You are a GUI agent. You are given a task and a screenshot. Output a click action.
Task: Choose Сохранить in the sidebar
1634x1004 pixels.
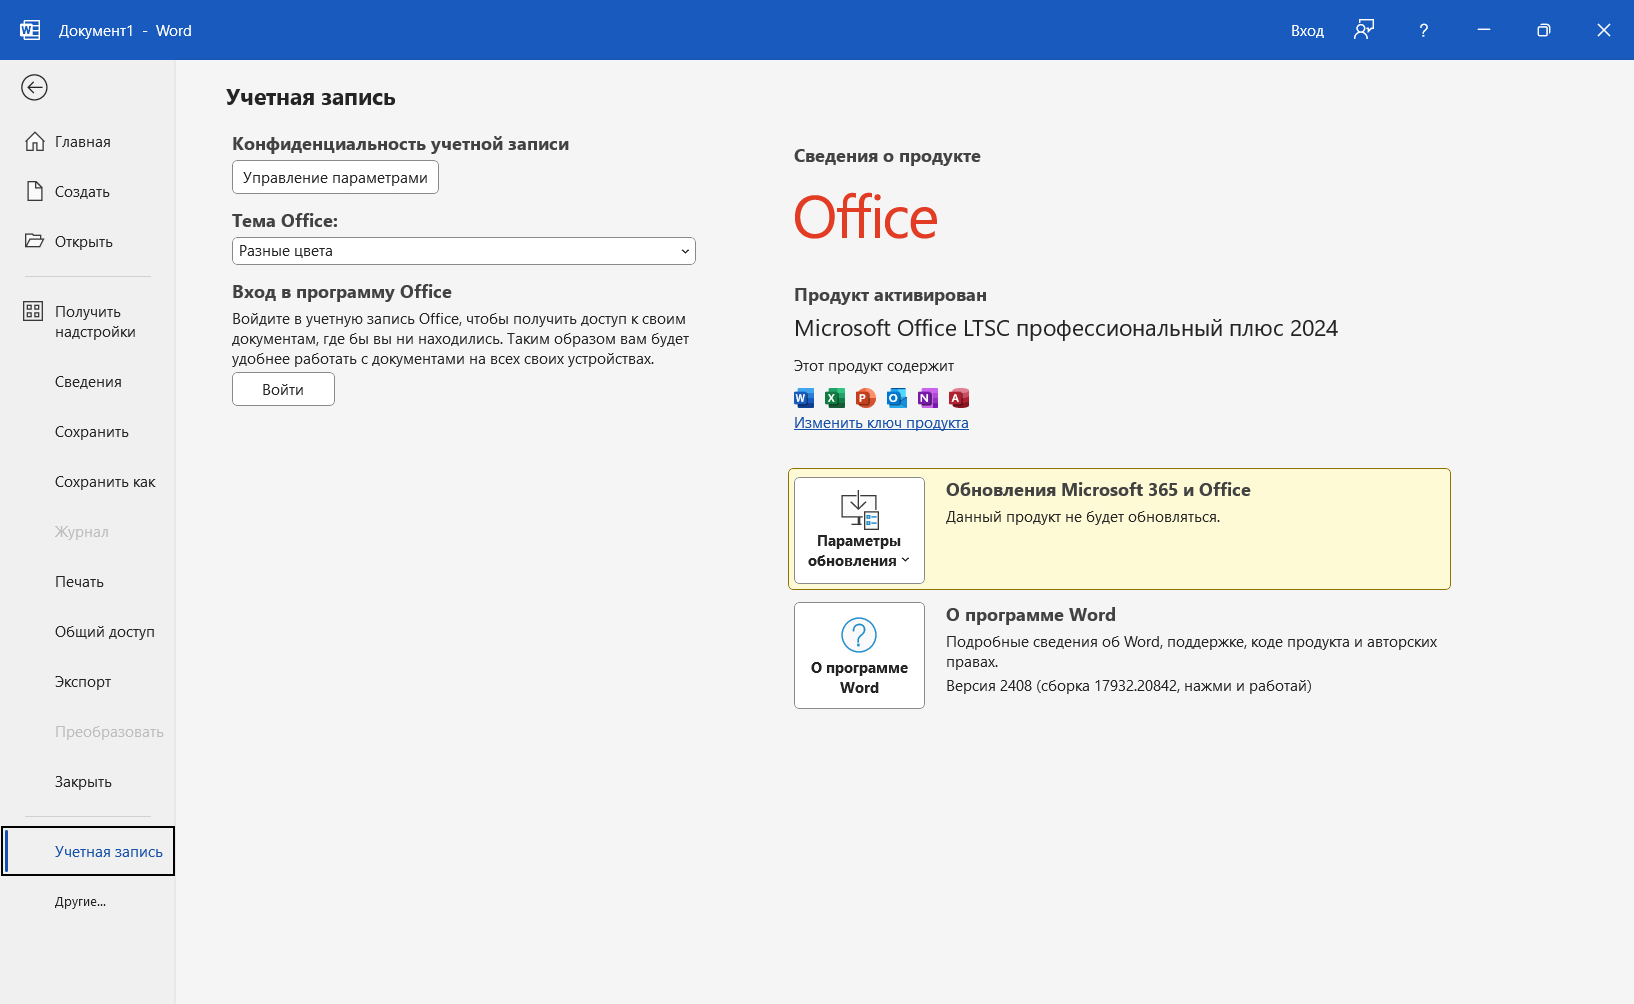(88, 432)
